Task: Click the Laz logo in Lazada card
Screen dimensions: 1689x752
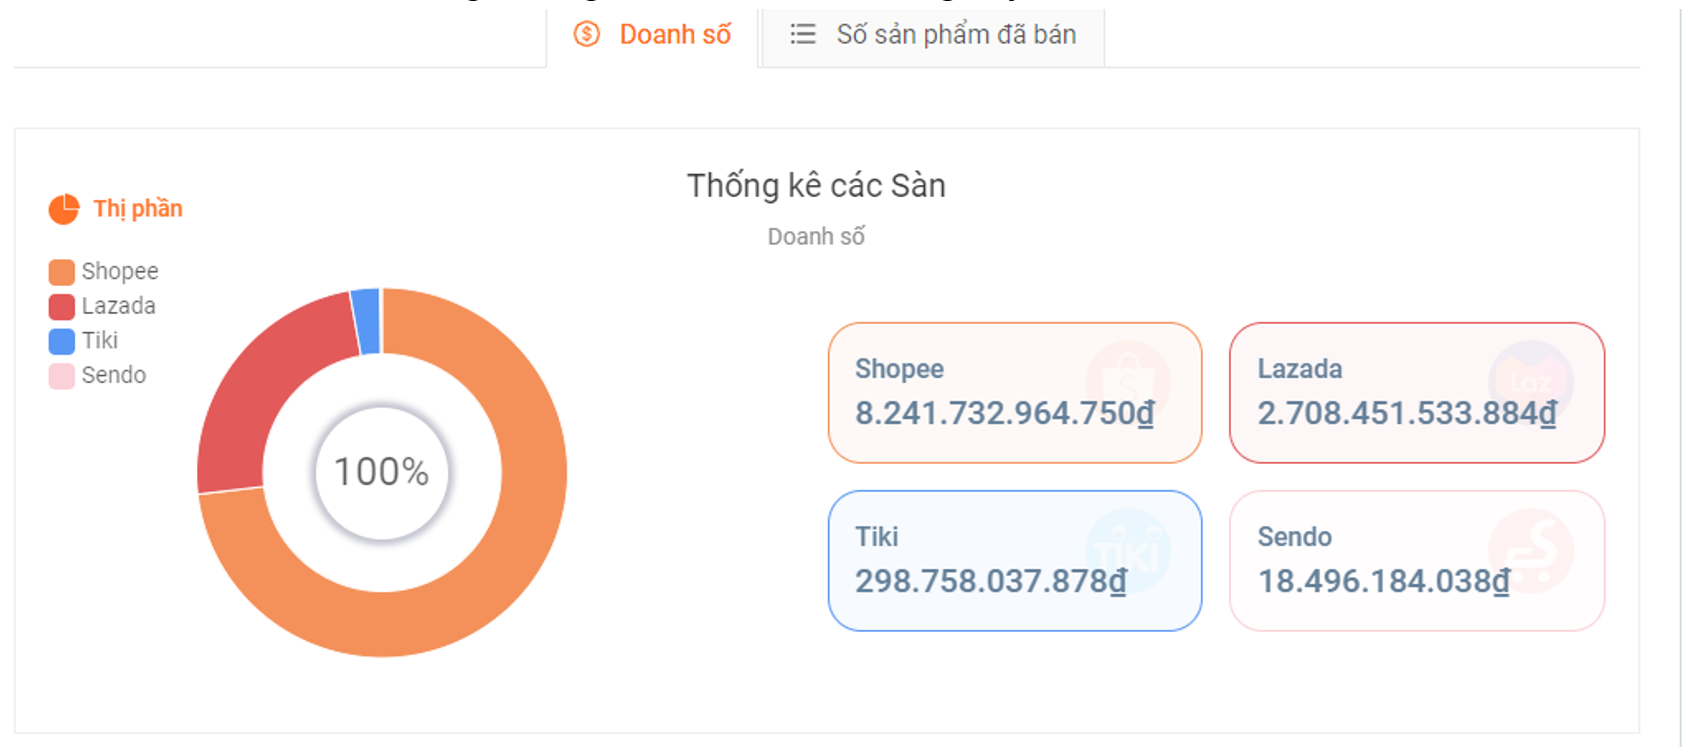Action: (x=1530, y=382)
